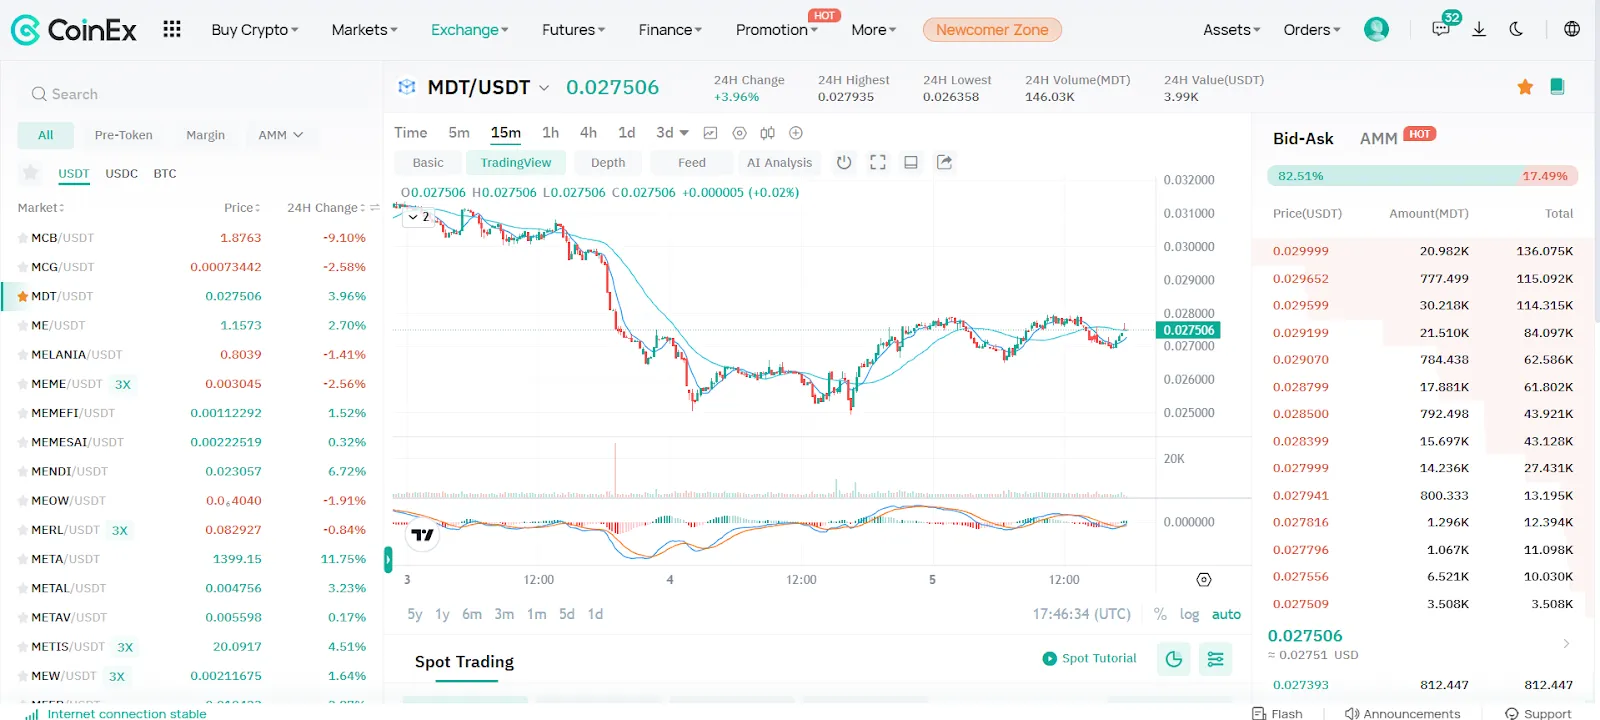
Task: Expand the Futures menu
Action: pos(573,30)
